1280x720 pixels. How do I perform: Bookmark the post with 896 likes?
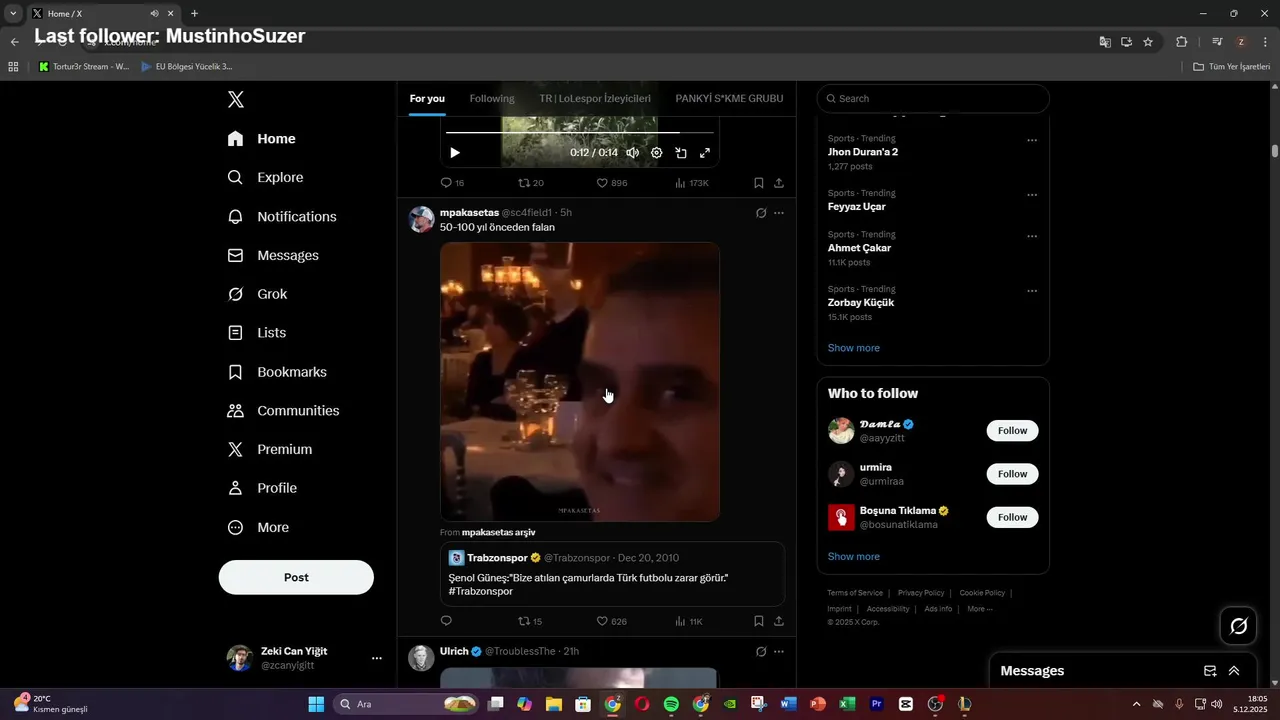(759, 183)
